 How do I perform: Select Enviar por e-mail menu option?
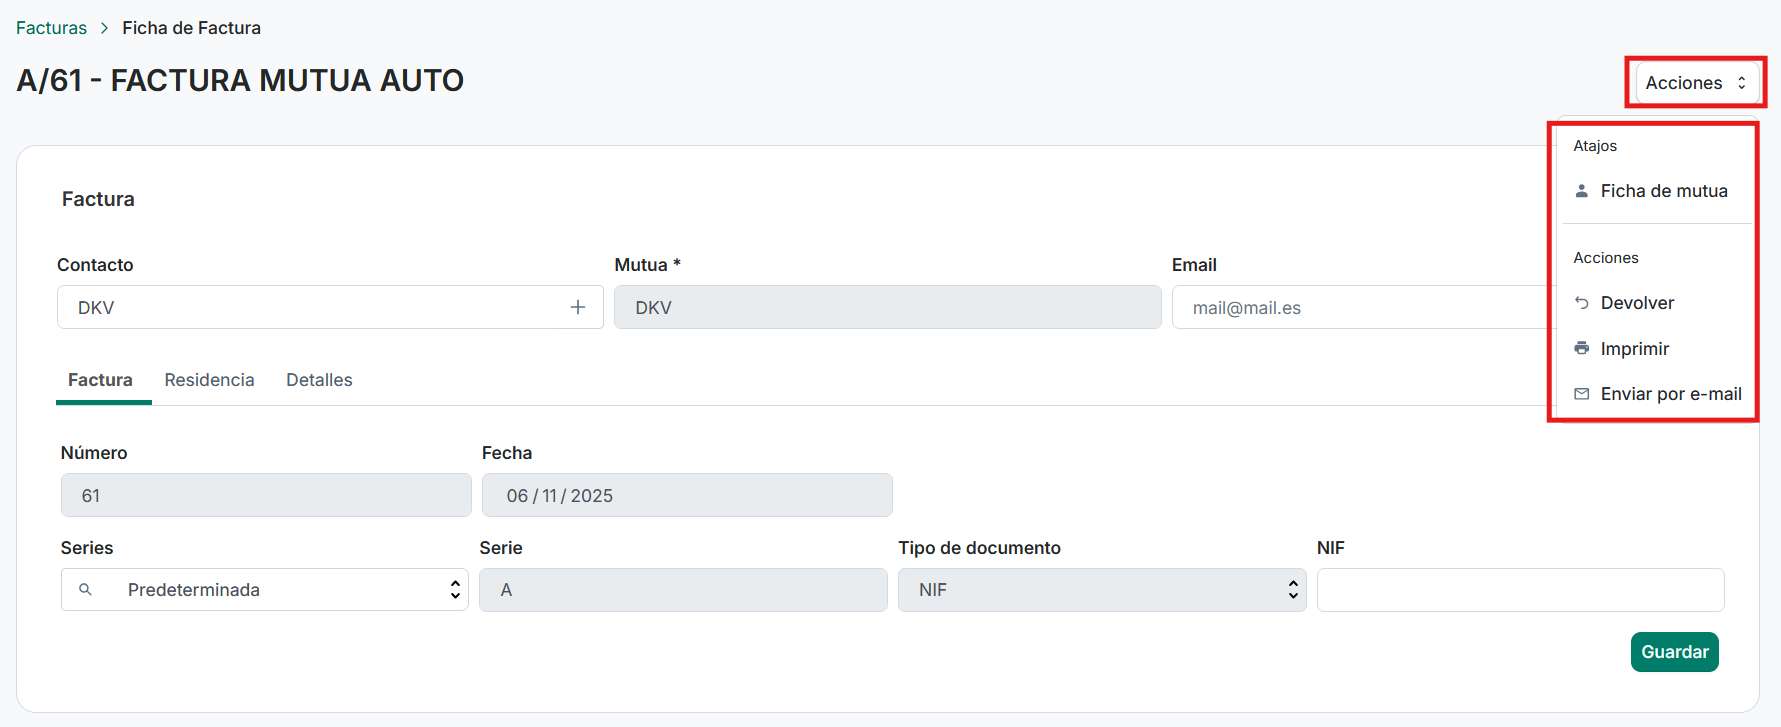[x=1670, y=394]
